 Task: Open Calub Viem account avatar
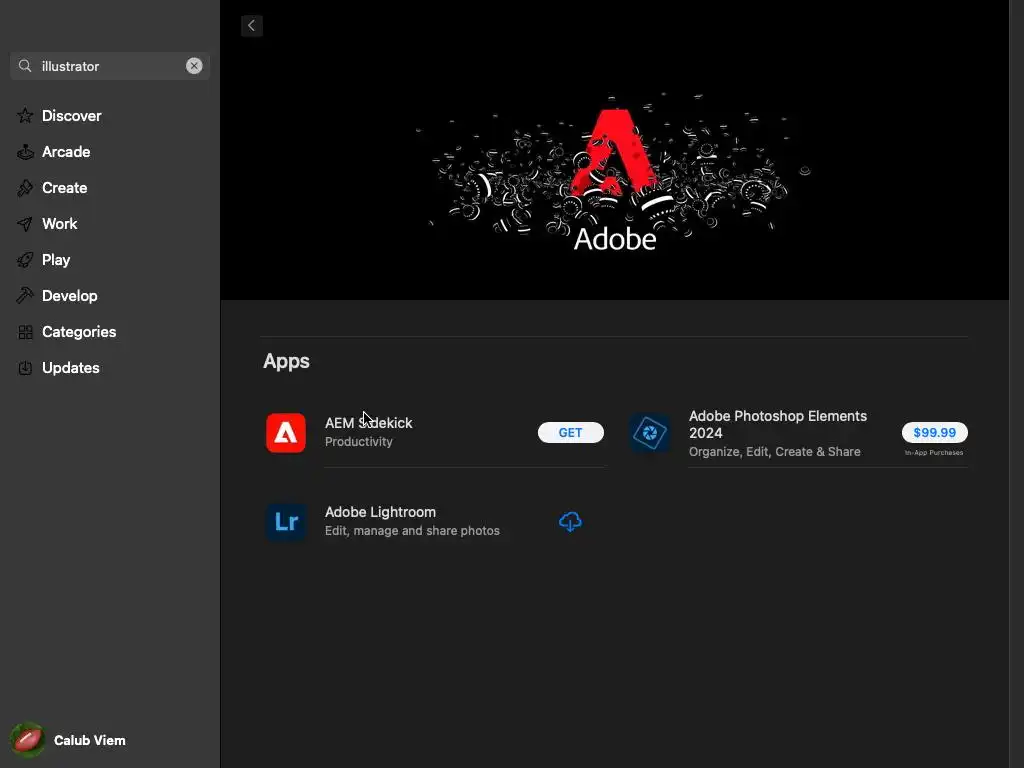coord(27,740)
